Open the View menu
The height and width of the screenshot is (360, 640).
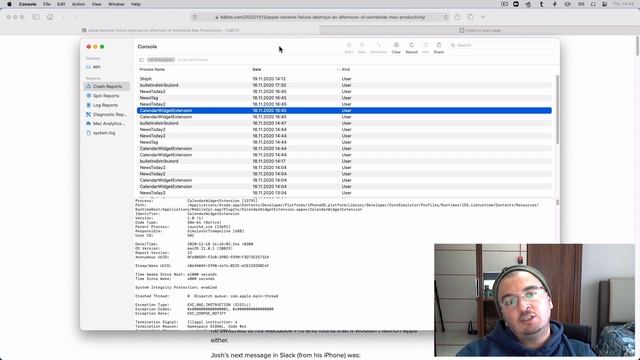point(96,4)
